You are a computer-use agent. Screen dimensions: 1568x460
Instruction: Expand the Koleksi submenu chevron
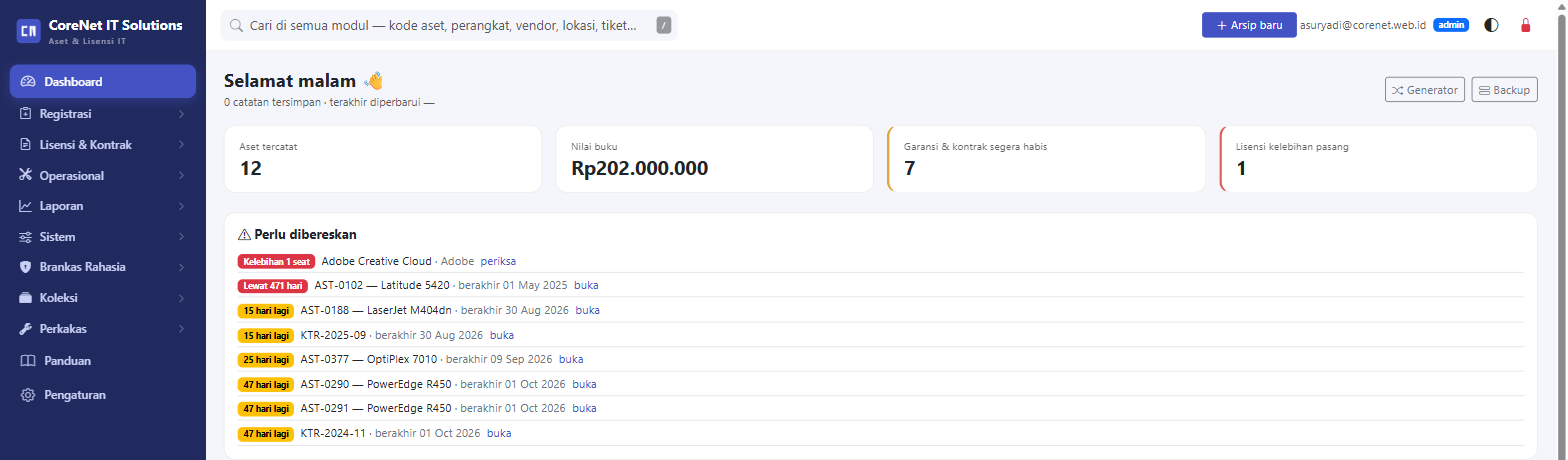coord(181,298)
